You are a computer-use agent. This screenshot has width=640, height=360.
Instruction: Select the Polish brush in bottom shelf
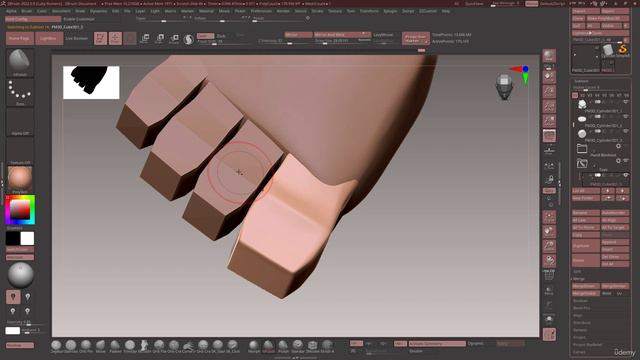[x=283, y=346]
